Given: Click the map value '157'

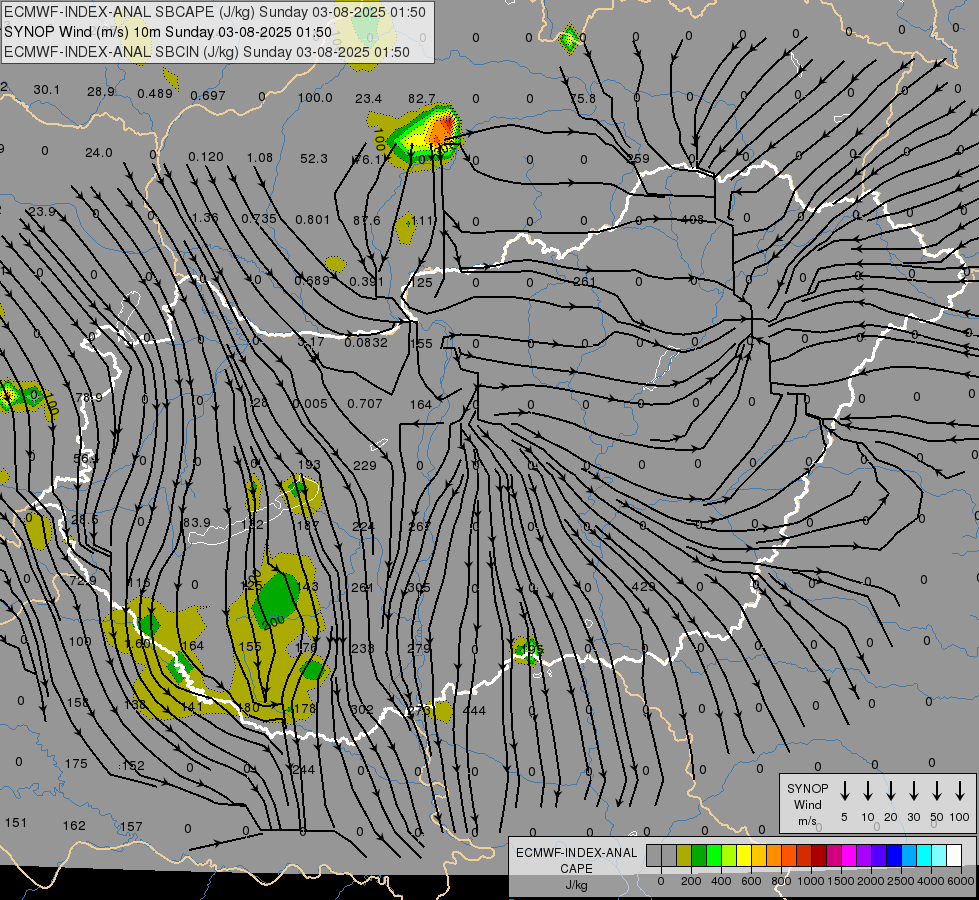Looking at the screenshot, I should pos(131,827).
